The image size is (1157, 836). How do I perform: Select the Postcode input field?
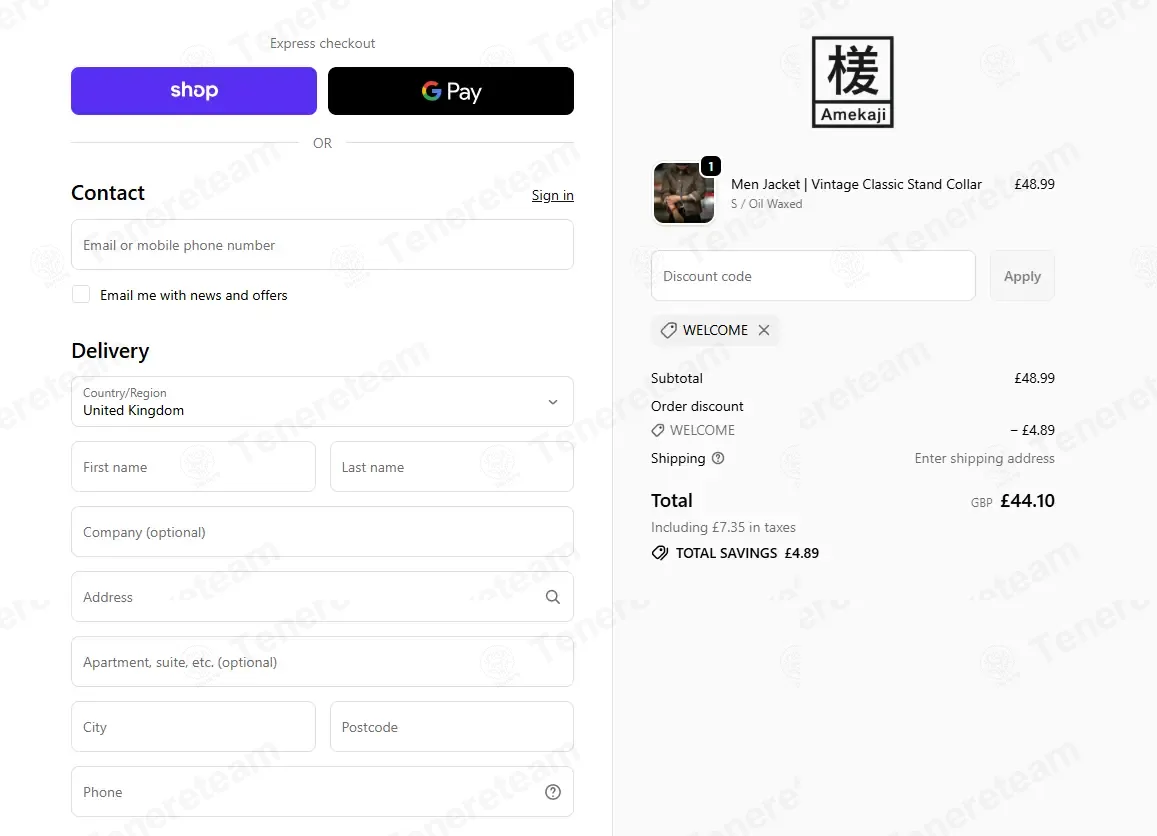pyautogui.click(x=452, y=727)
